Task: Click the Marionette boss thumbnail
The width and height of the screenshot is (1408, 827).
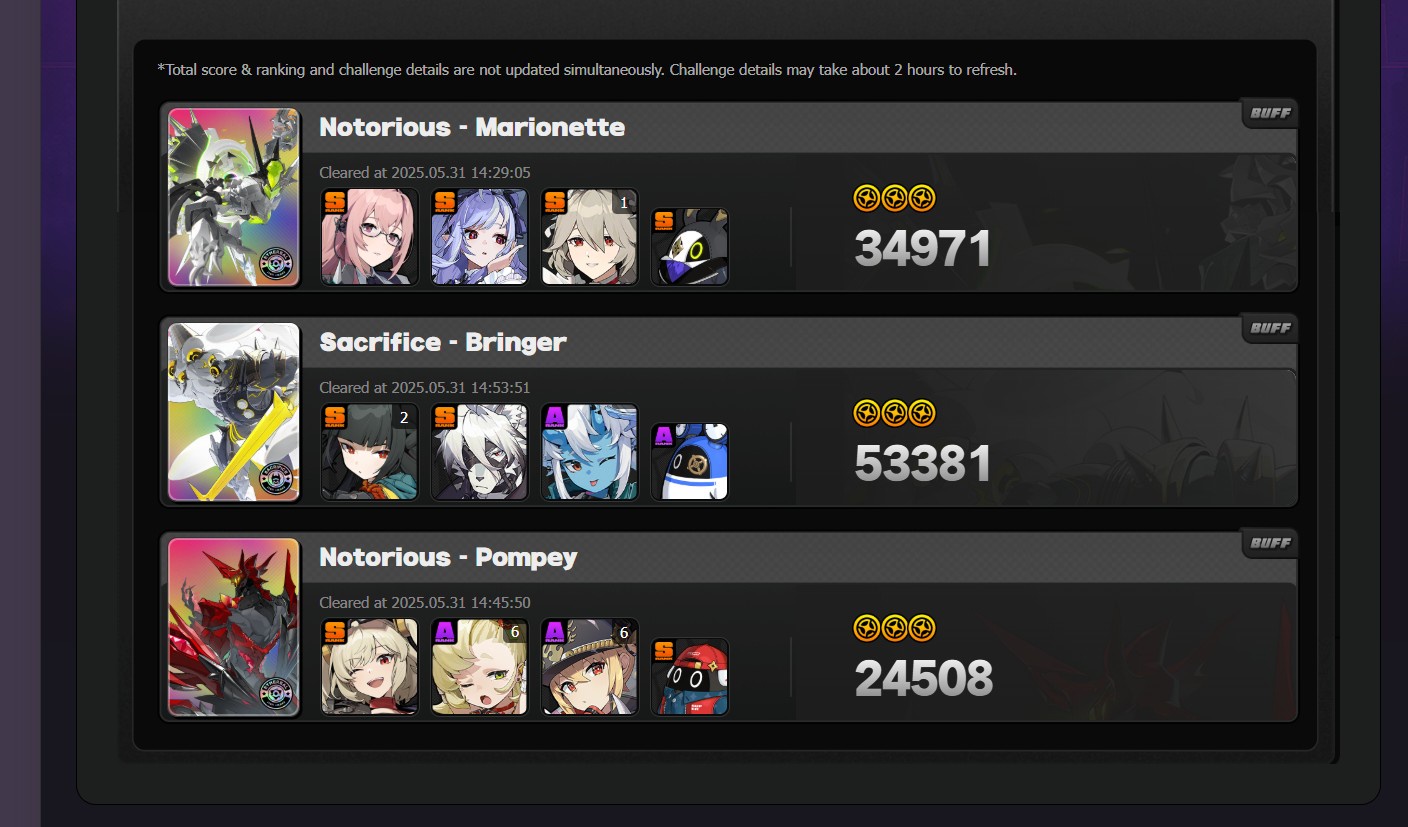Action: [234, 197]
